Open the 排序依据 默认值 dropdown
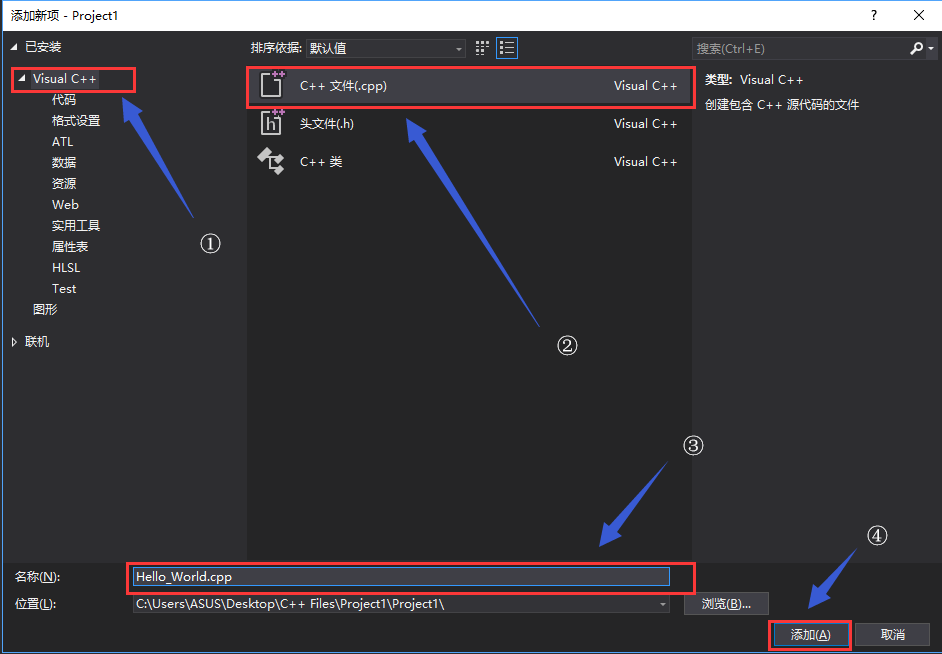This screenshot has height=654, width=942. [x=386, y=49]
